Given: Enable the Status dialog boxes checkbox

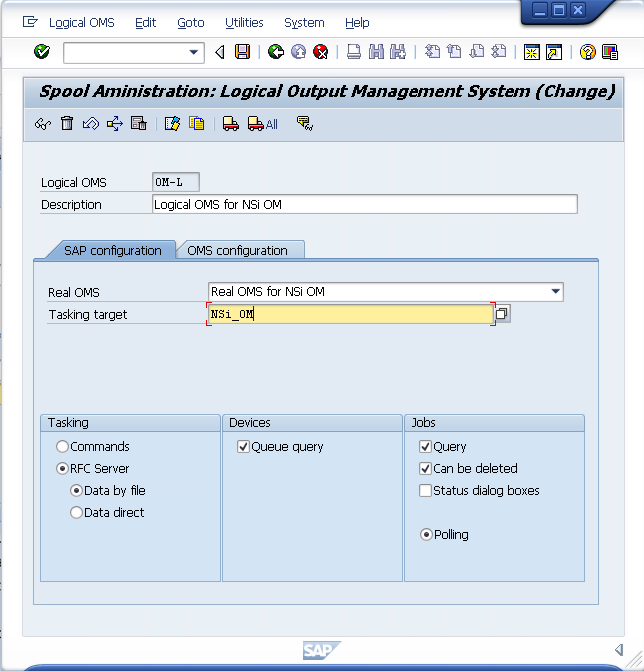Looking at the screenshot, I should pyautogui.click(x=426, y=491).
